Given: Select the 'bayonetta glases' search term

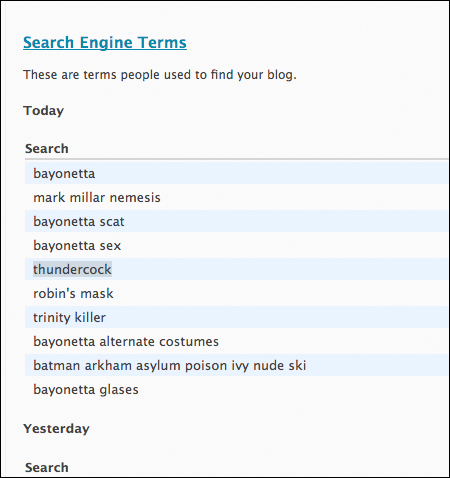Looking at the screenshot, I should (x=86, y=390).
